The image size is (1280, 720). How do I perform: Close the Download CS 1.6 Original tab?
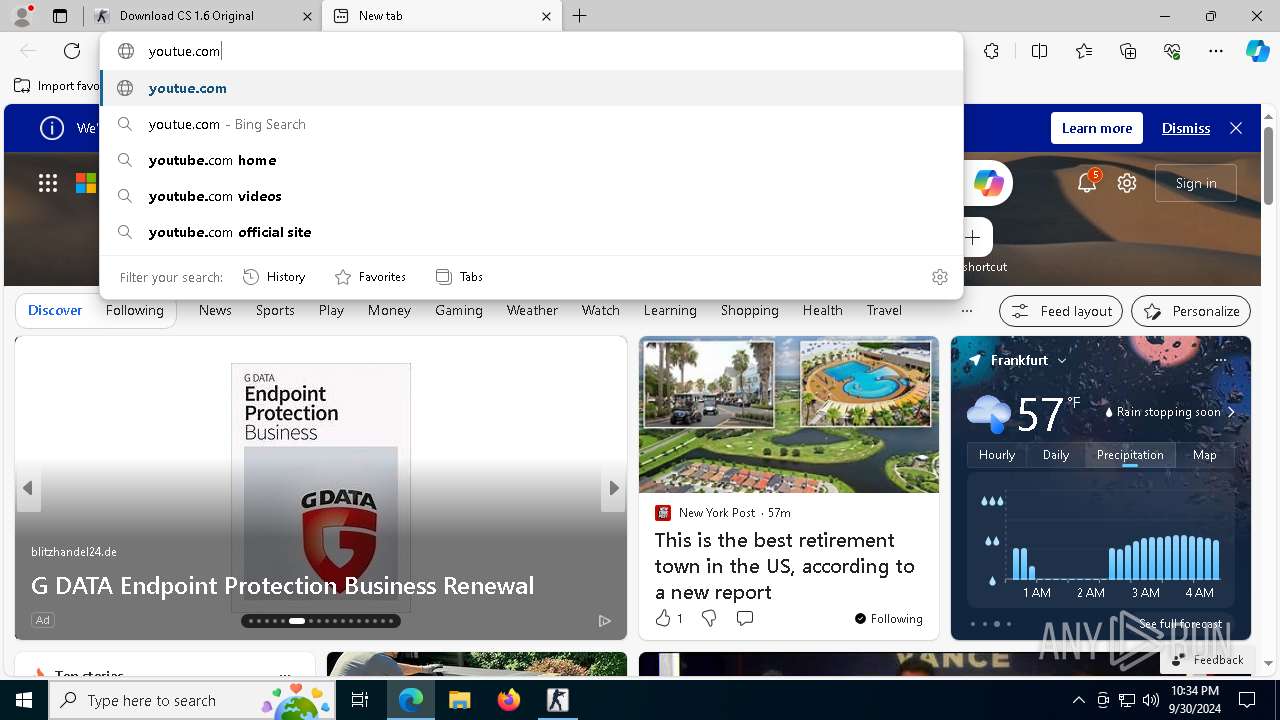pyautogui.click(x=308, y=16)
